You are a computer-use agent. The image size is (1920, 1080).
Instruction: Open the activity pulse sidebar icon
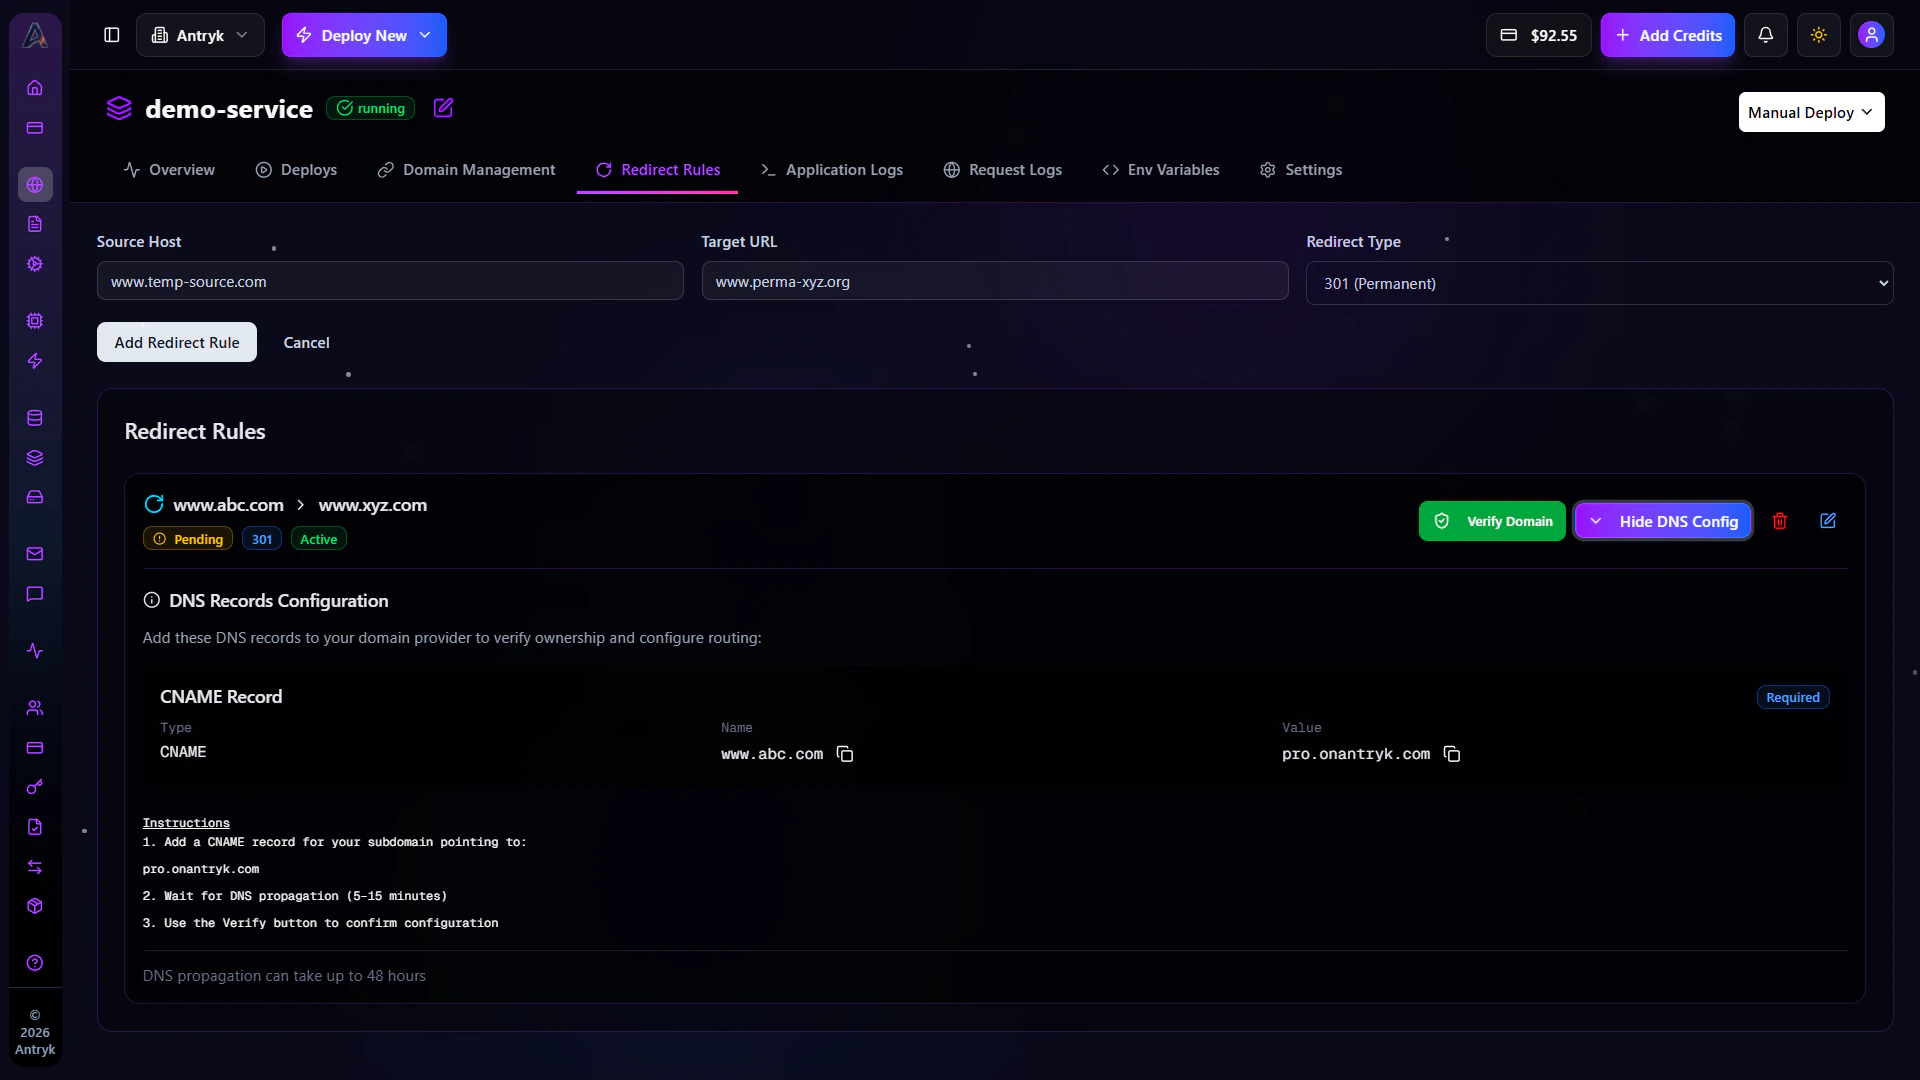pyautogui.click(x=35, y=651)
